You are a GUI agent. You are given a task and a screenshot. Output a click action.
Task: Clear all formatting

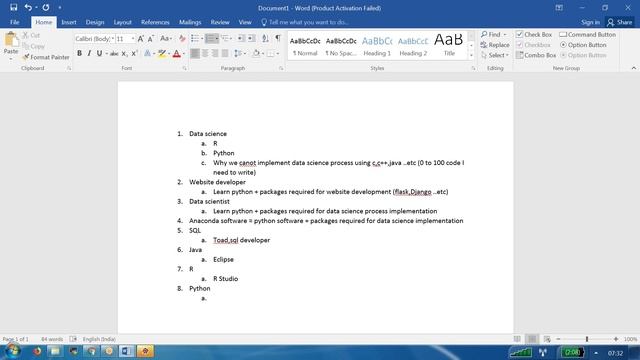[x=182, y=39]
